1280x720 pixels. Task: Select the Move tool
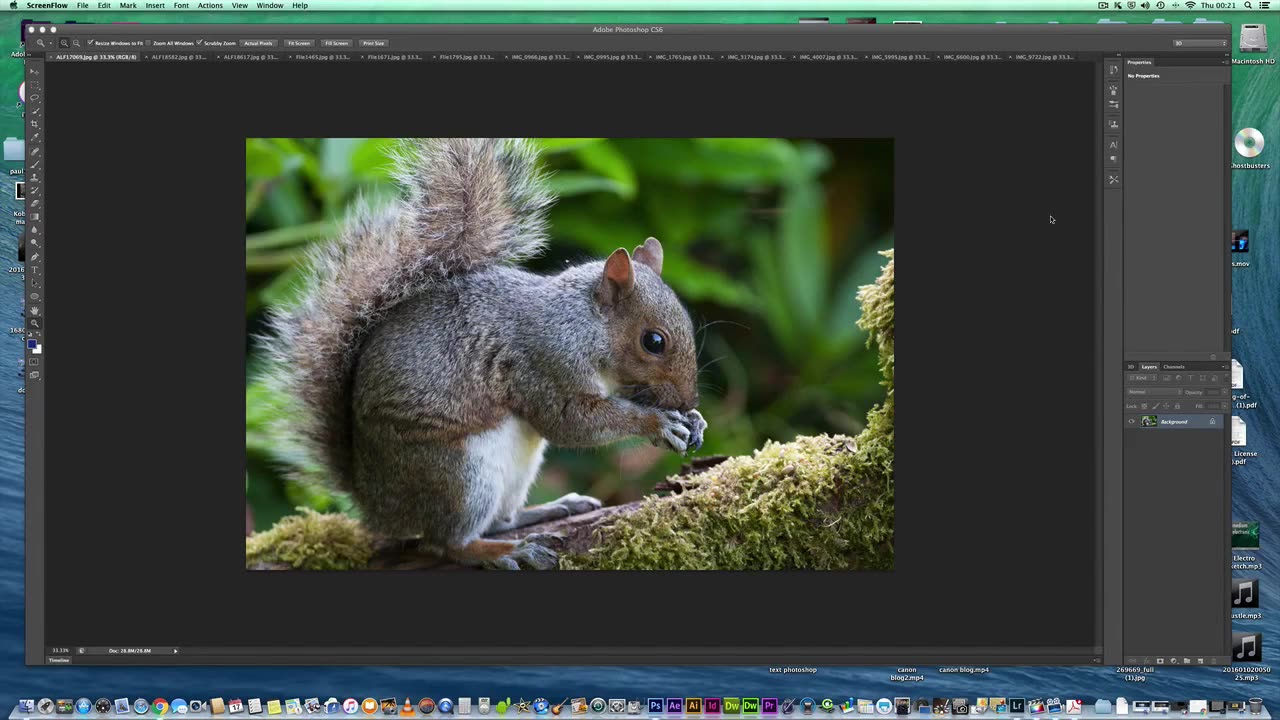tap(34, 71)
